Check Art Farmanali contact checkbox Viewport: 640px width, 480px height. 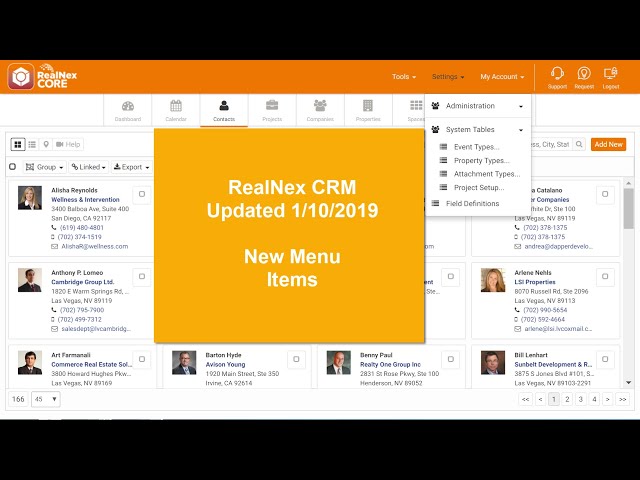142,359
